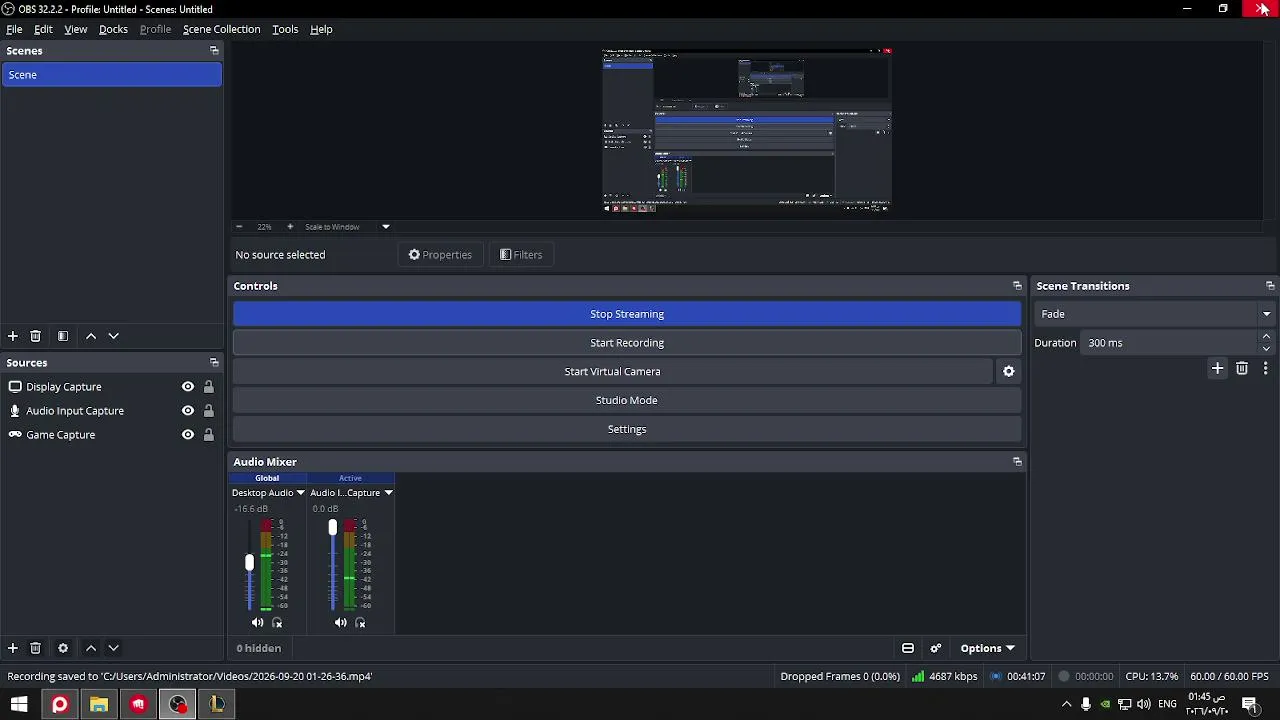Open the virtual camera settings gear
Screen dimensions: 1280x720
(x=1009, y=371)
